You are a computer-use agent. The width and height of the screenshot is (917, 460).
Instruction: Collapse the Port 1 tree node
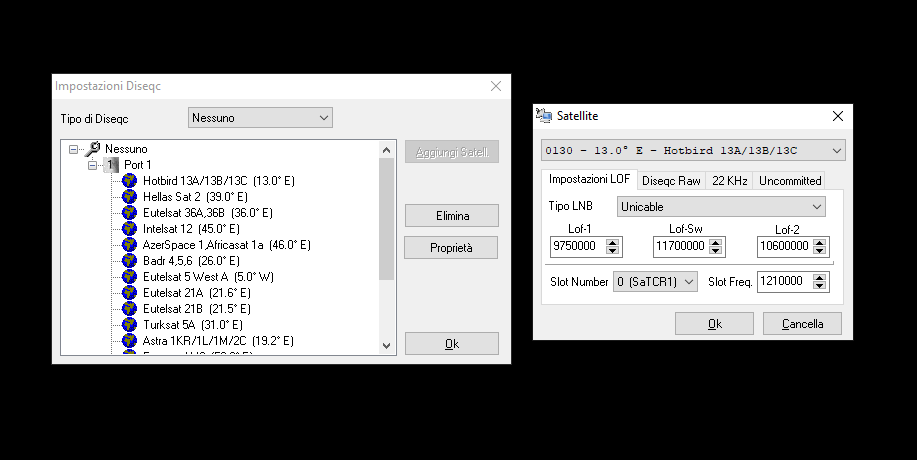pos(92,165)
